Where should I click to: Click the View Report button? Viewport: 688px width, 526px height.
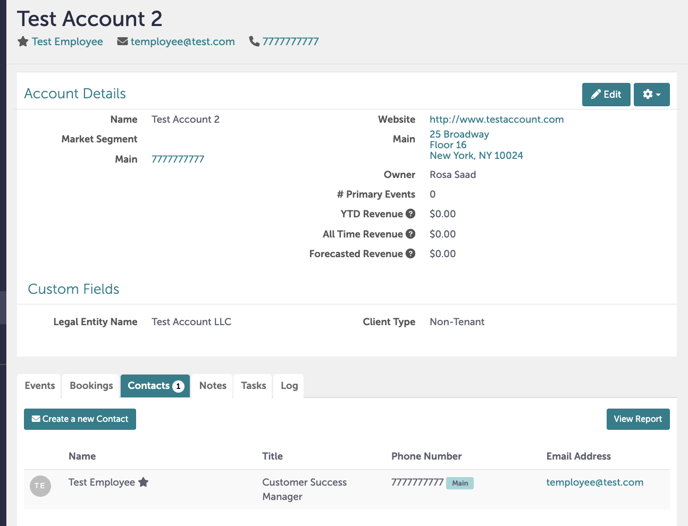(x=638, y=419)
